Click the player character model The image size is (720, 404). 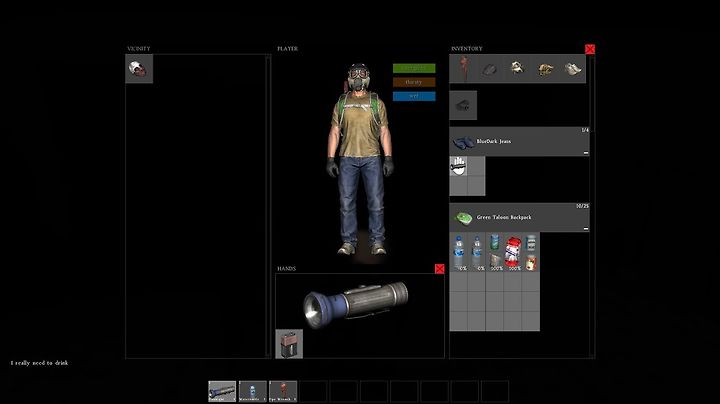point(360,159)
